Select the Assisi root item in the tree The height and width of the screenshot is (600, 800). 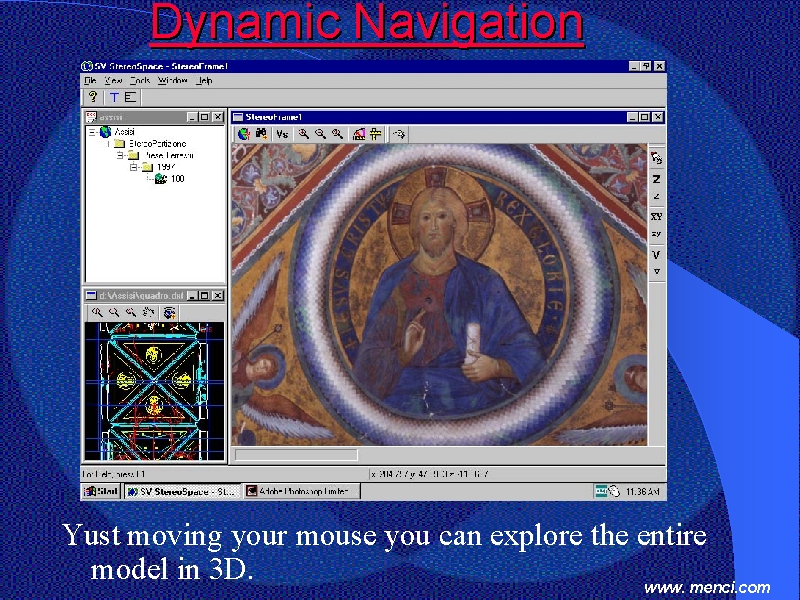124,132
